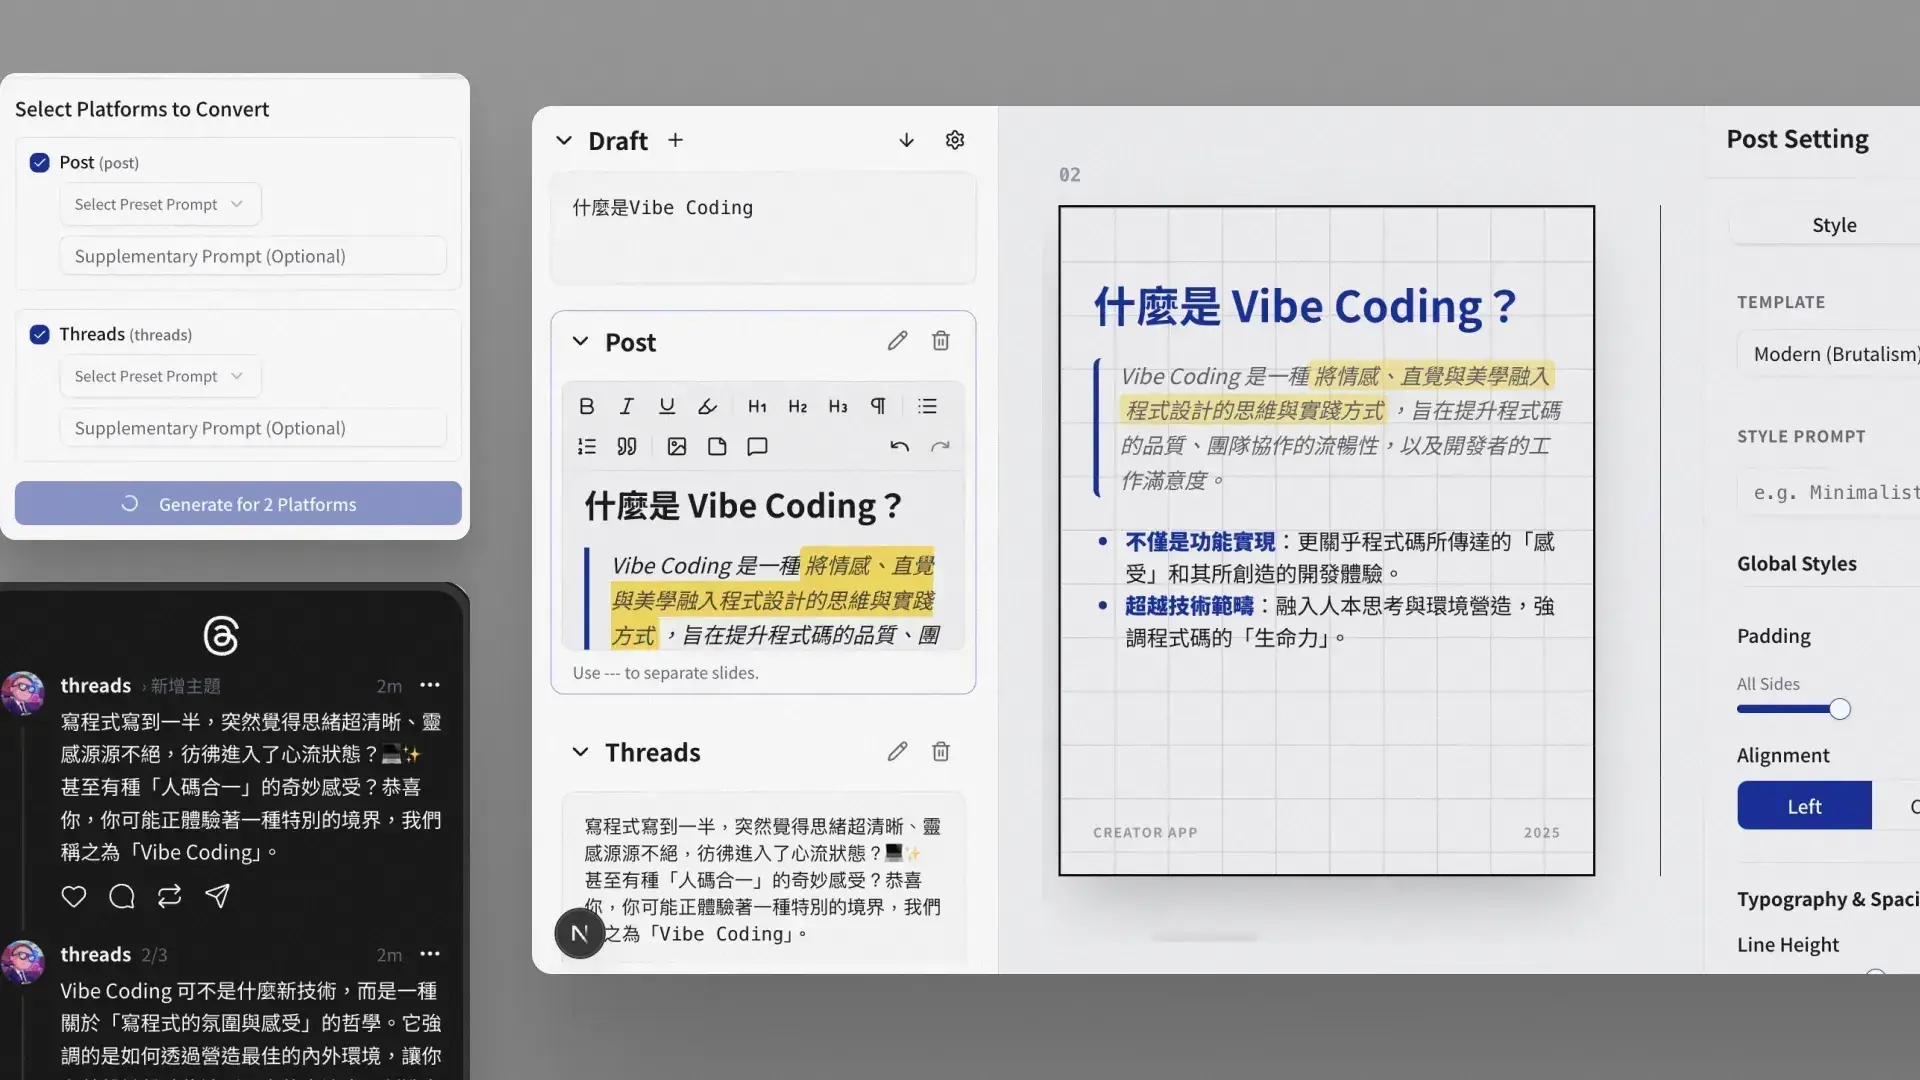This screenshot has height=1080, width=1920.
Task: Undo the last edit in Post editor
Action: [899, 447]
